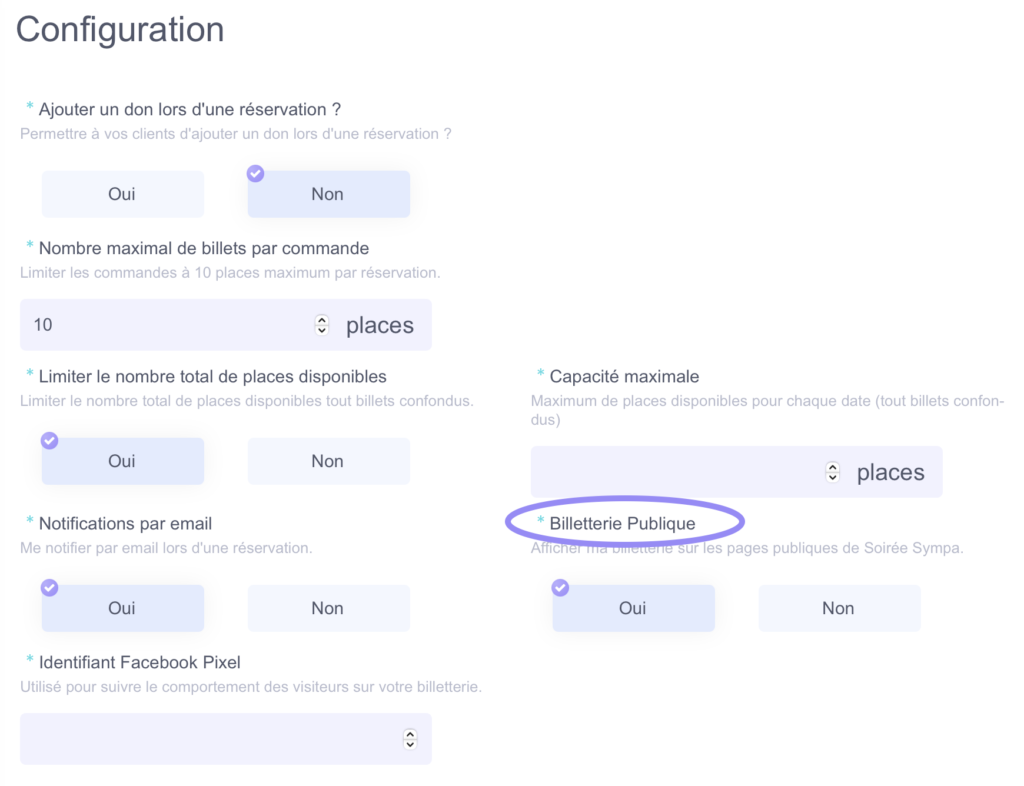Select Oui for adding a donation
1024x786 pixels.
pyautogui.click(x=123, y=194)
